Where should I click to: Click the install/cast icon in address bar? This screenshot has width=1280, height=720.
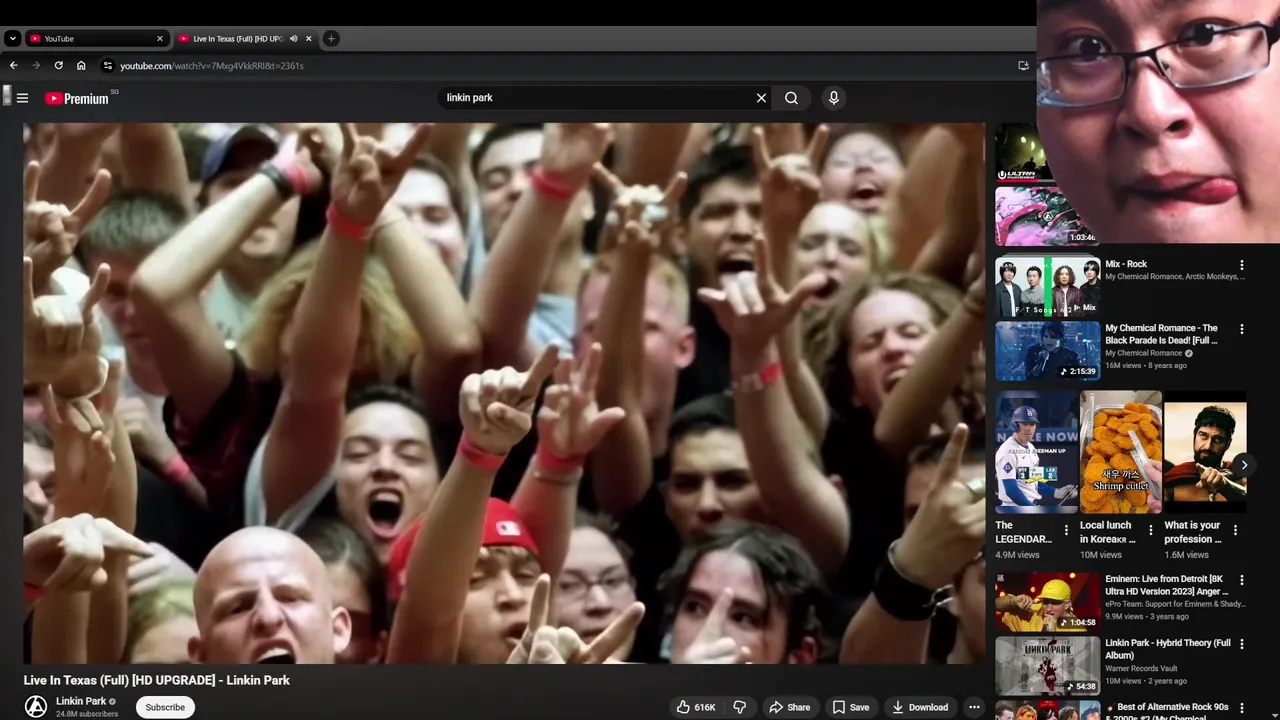click(x=1023, y=66)
